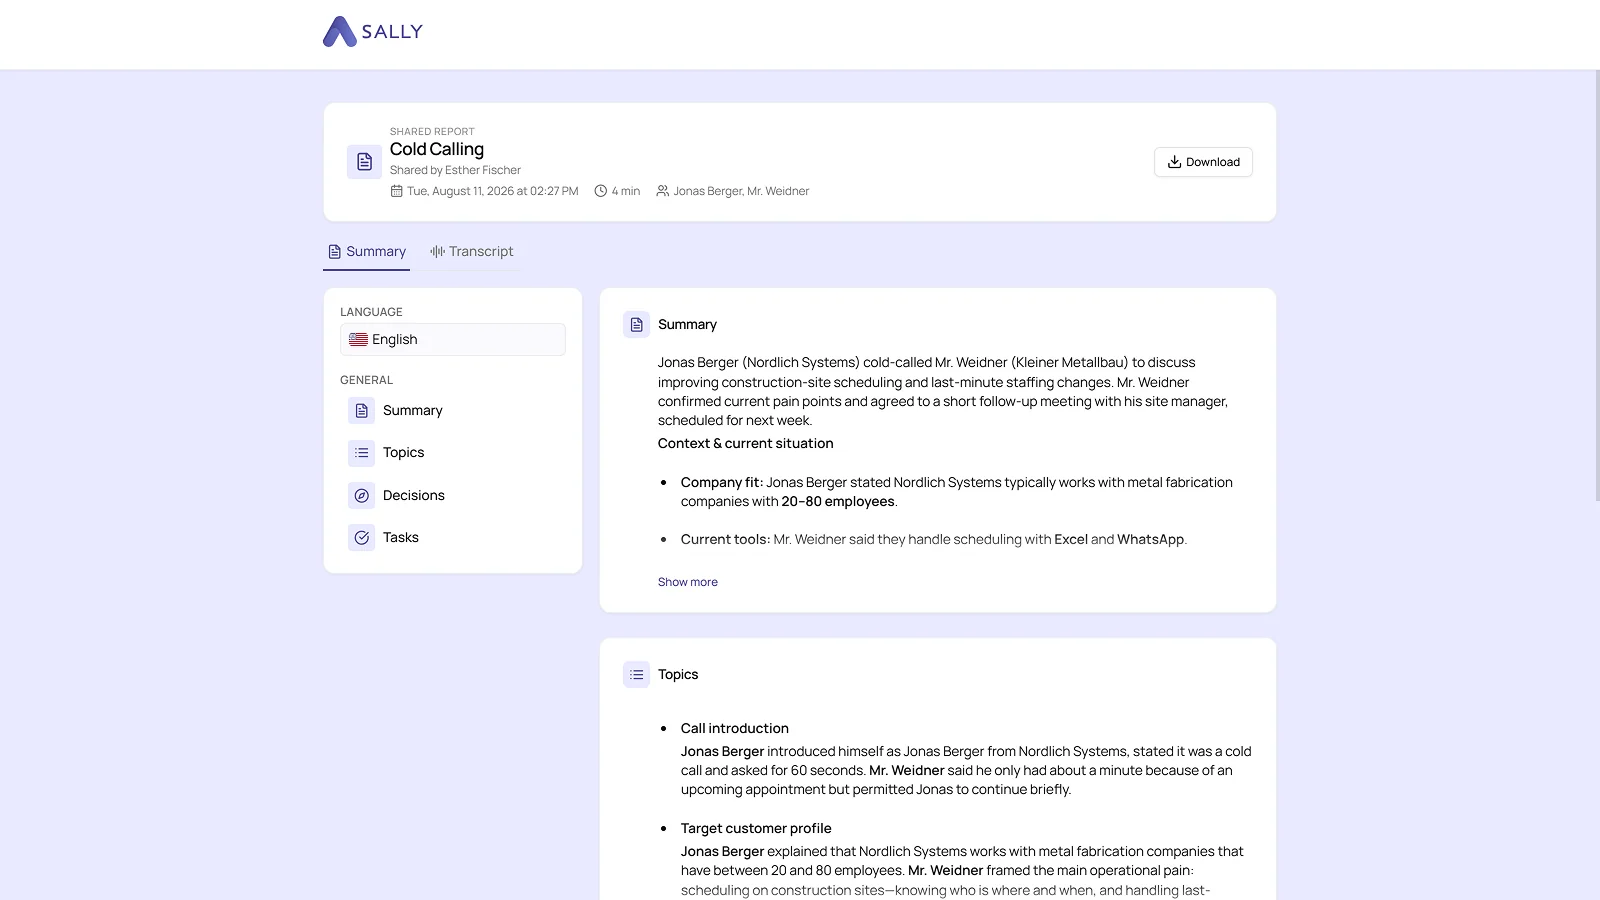Click the report document icon beside Cold Calling
This screenshot has height=900, width=1600.
[364, 162]
